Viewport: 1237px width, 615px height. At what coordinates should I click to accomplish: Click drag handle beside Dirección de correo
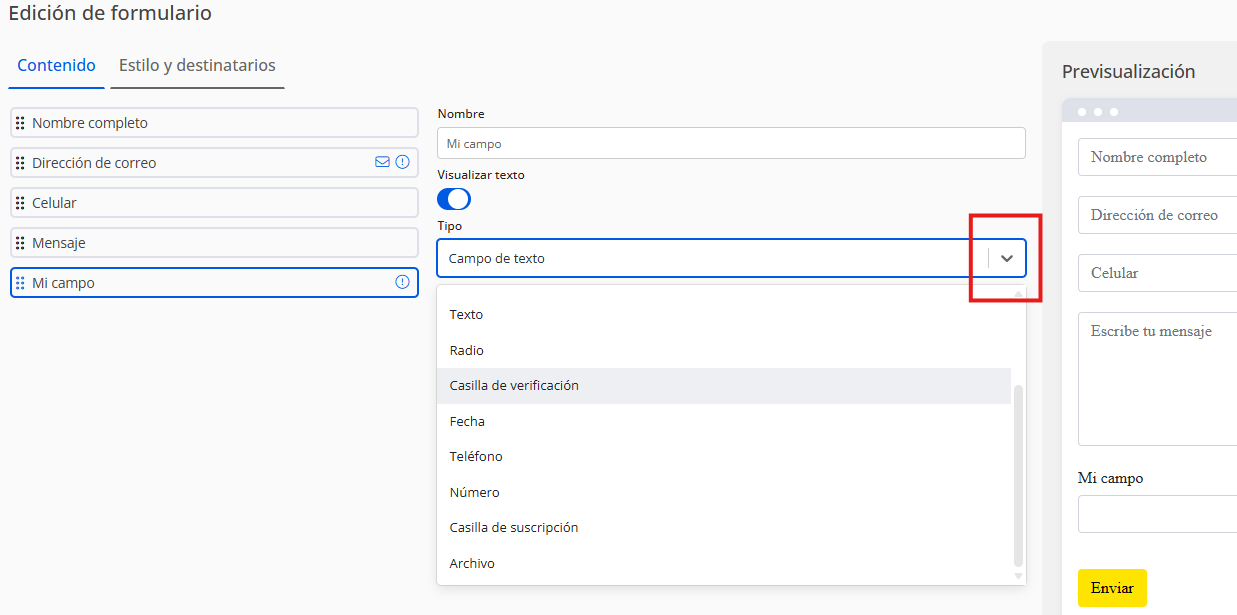[20, 163]
